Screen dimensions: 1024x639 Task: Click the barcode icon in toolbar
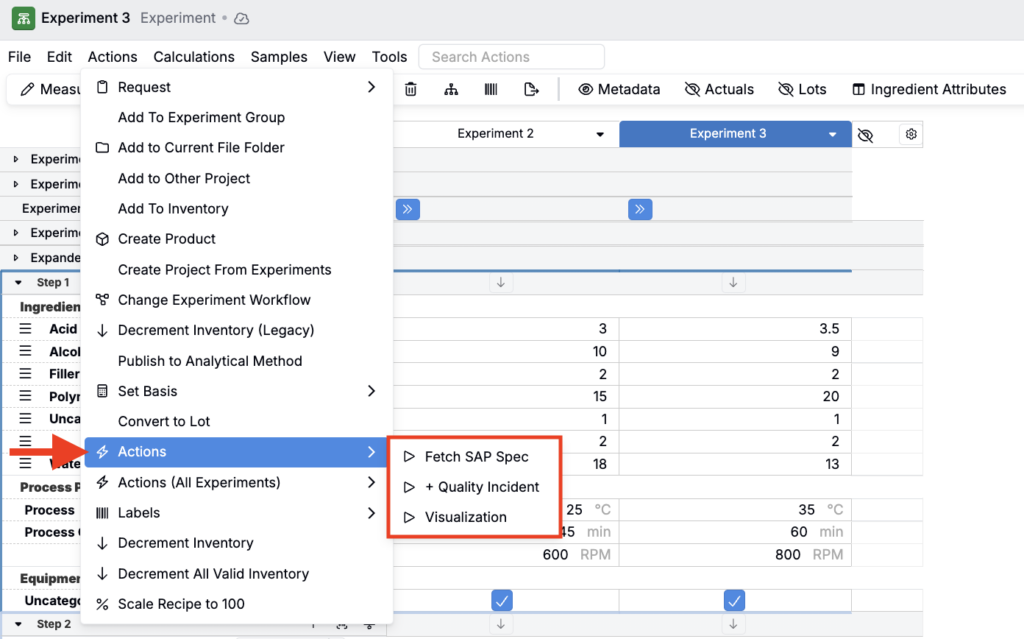[x=491, y=89]
